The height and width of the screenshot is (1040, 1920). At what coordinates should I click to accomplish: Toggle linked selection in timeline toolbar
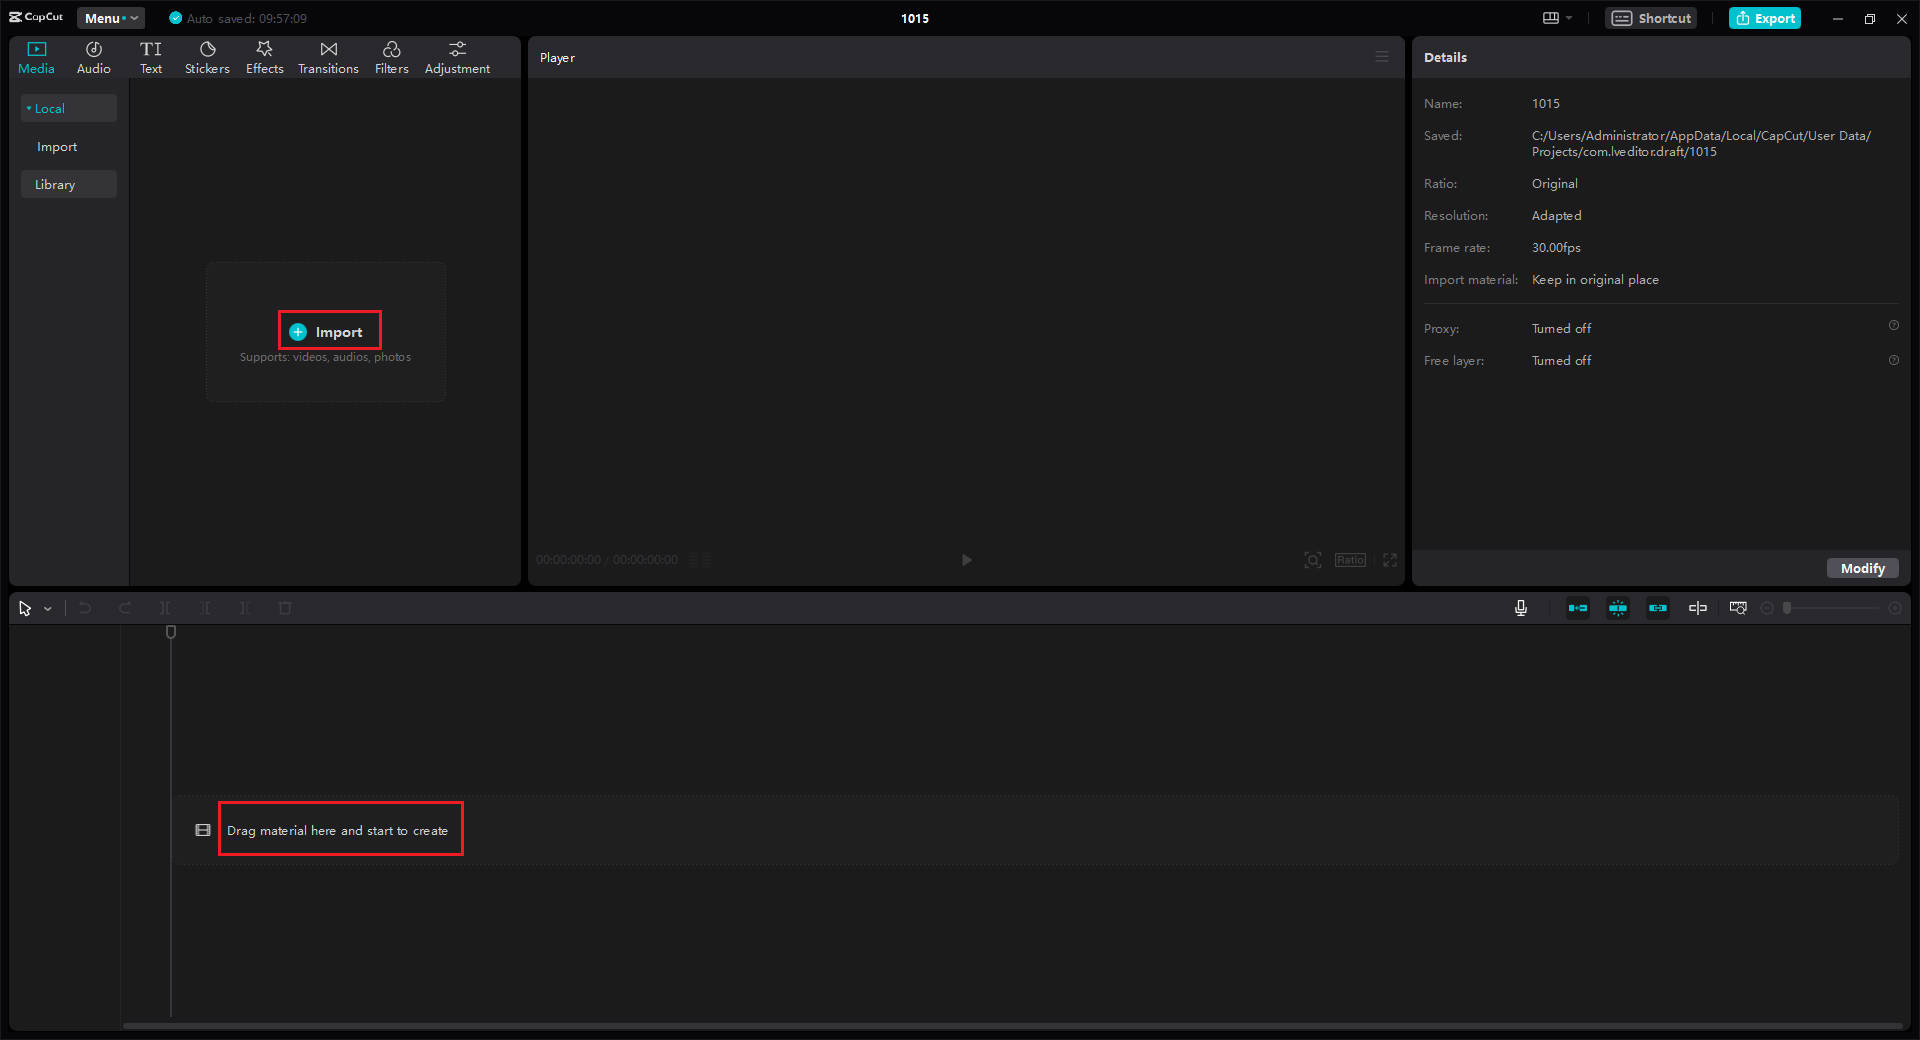[1657, 607]
